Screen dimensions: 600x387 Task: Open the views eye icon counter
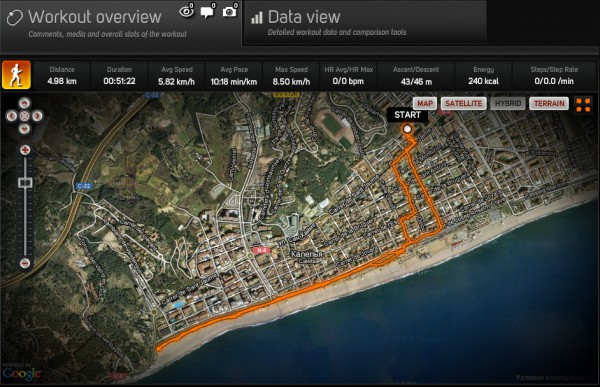point(186,11)
